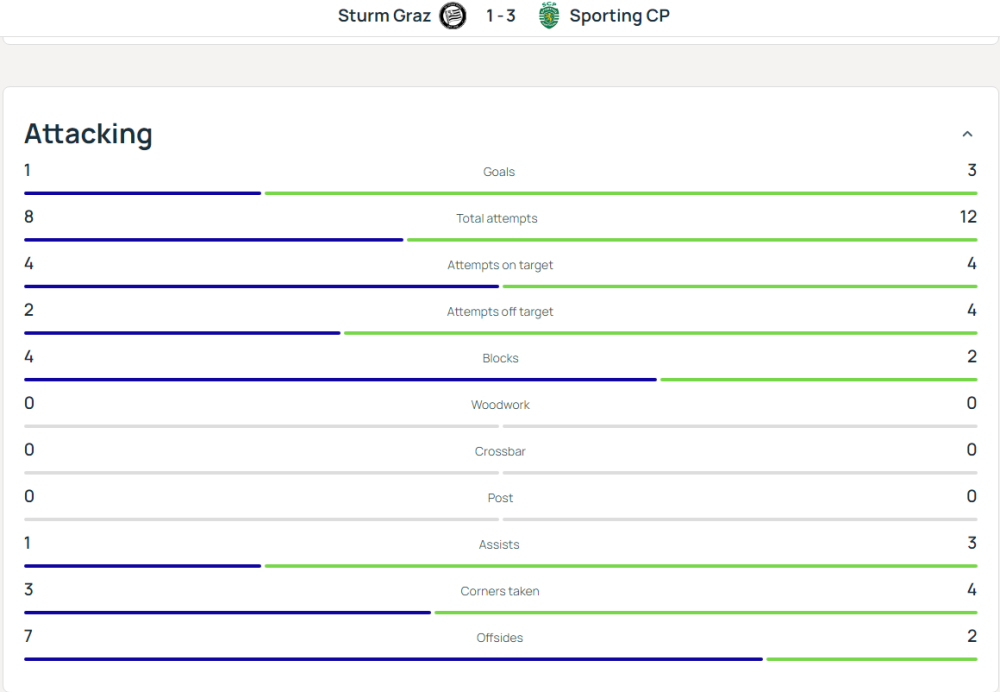1000x692 pixels.
Task: Click the Goals statistic label
Action: click(x=498, y=171)
